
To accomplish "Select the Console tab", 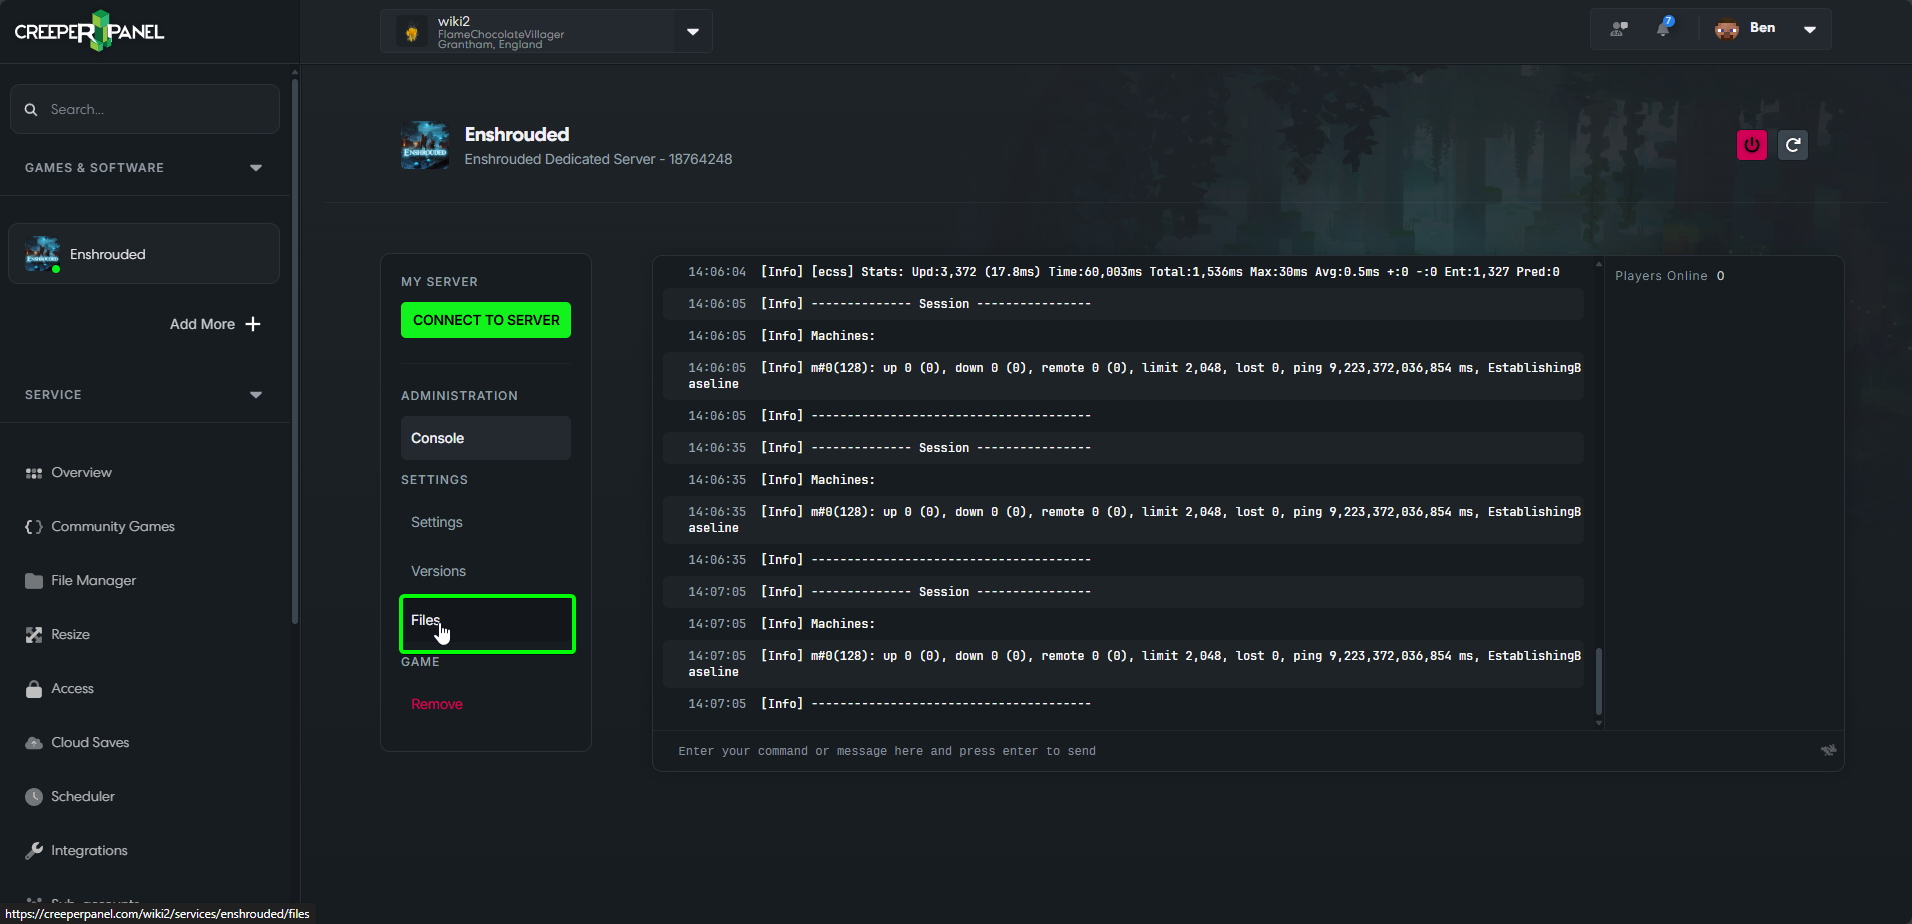I will pyautogui.click(x=486, y=438).
